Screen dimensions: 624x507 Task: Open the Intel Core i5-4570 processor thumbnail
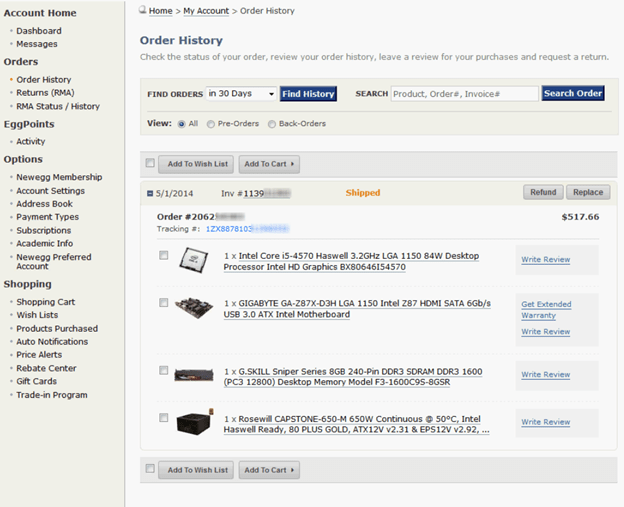[x=194, y=260]
